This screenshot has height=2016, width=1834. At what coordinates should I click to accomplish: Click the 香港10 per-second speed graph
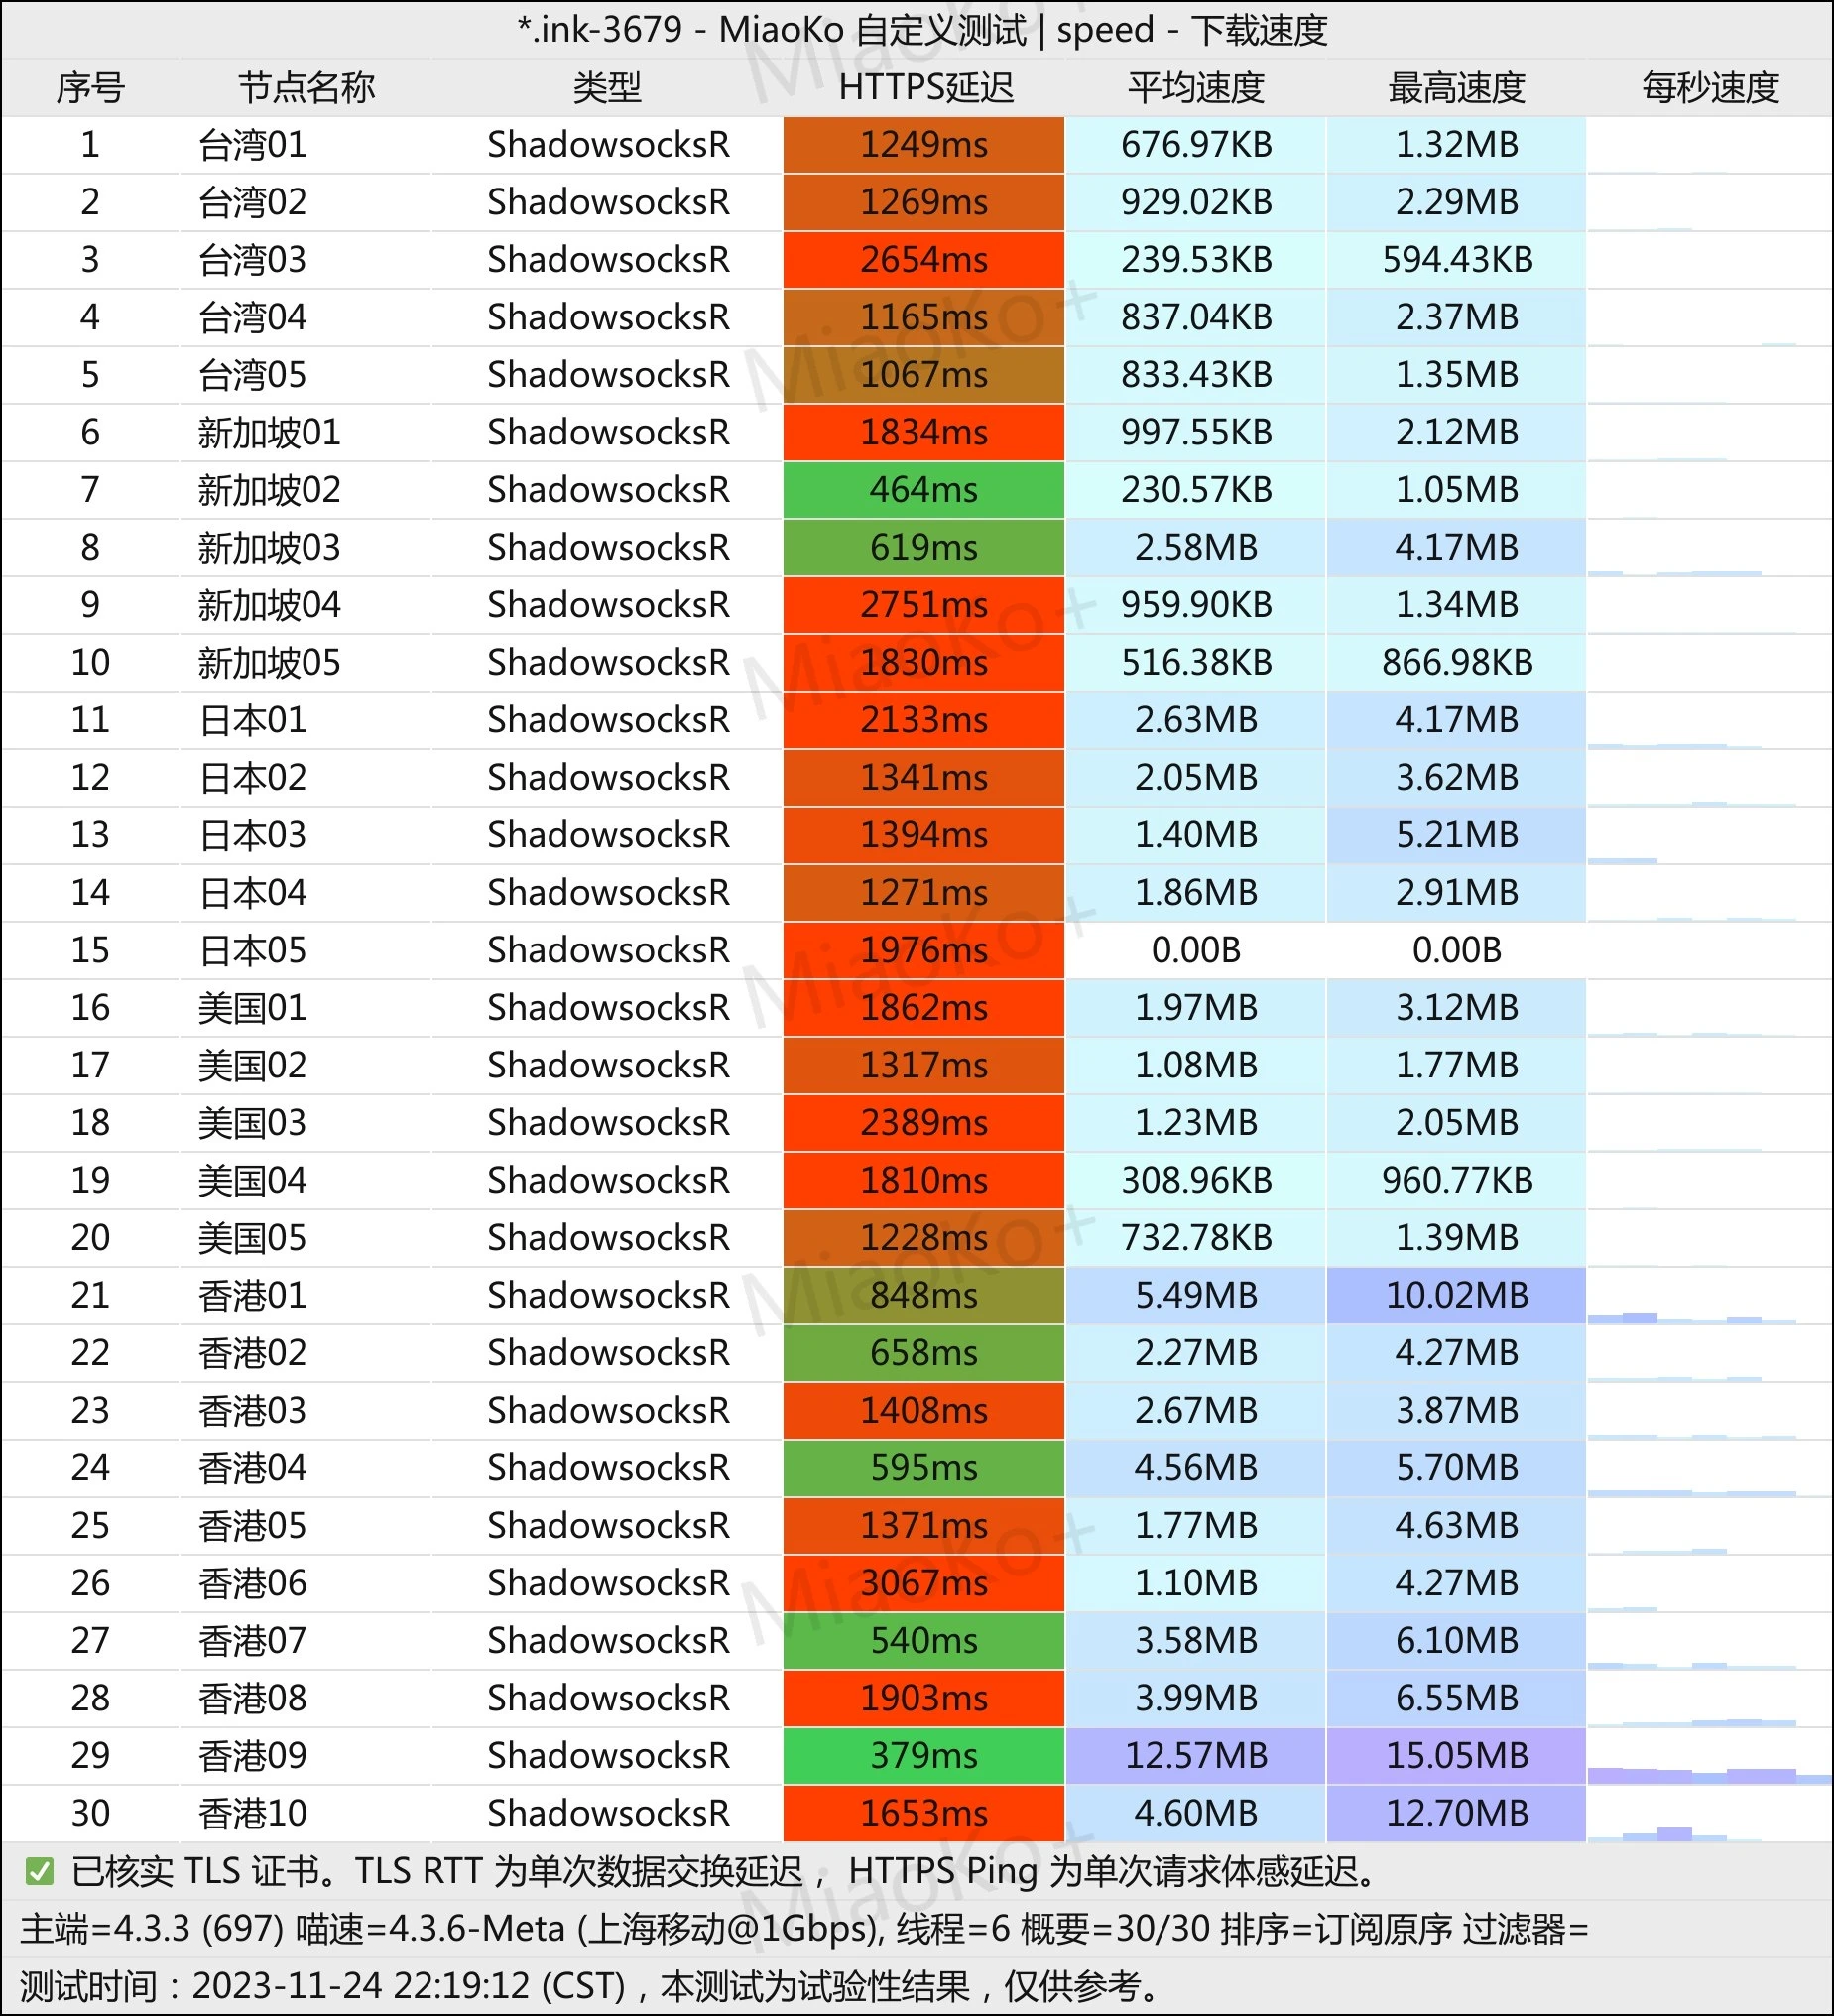coord(1710,1818)
